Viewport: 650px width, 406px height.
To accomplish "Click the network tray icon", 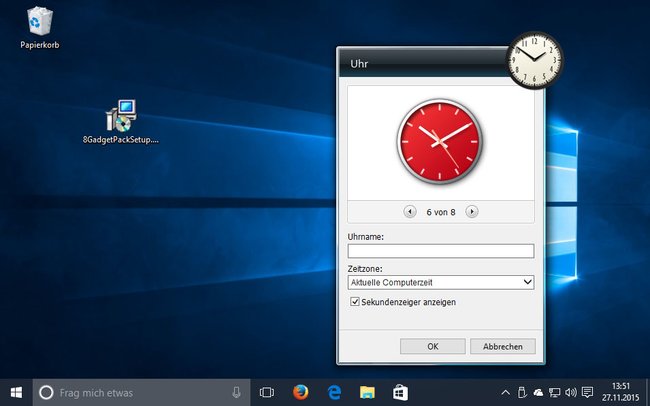I will [x=554, y=392].
